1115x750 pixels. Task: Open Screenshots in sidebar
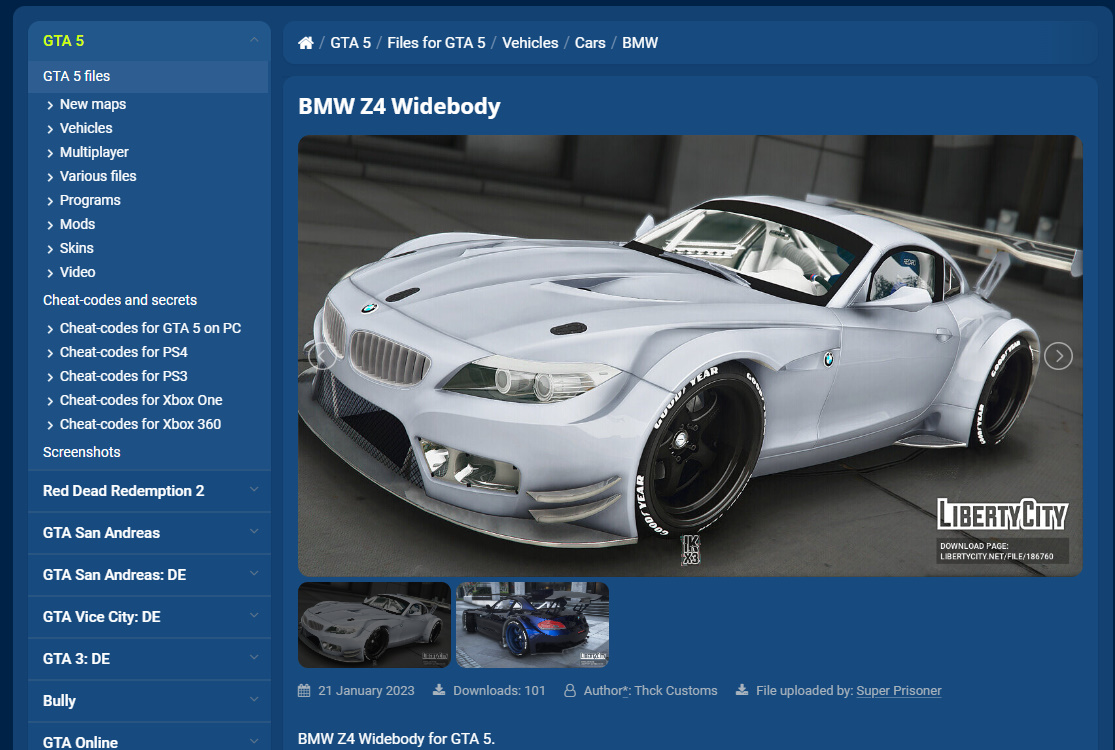point(82,452)
